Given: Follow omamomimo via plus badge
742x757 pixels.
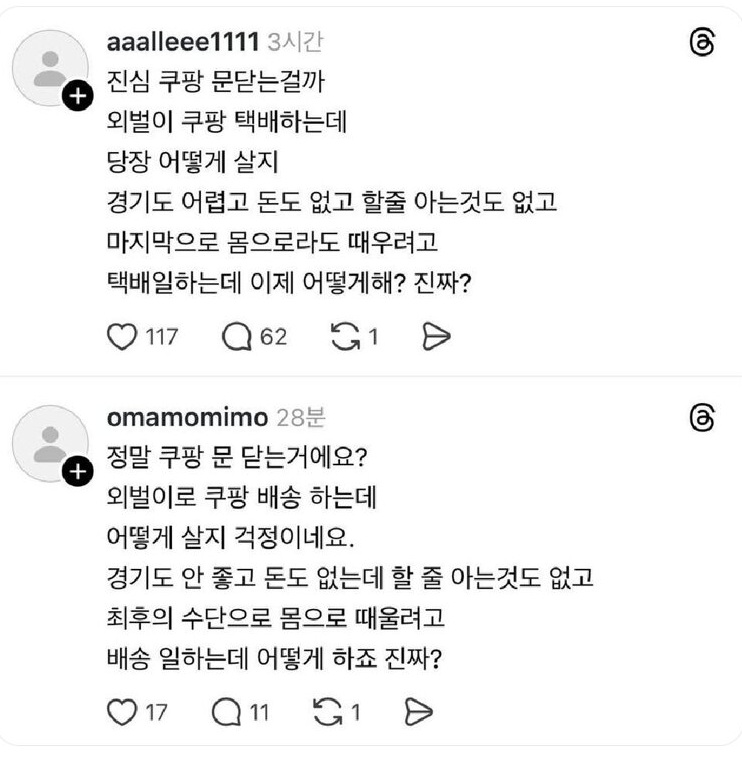Looking at the screenshot, I should pyautogui.click(x=78, y=471).
